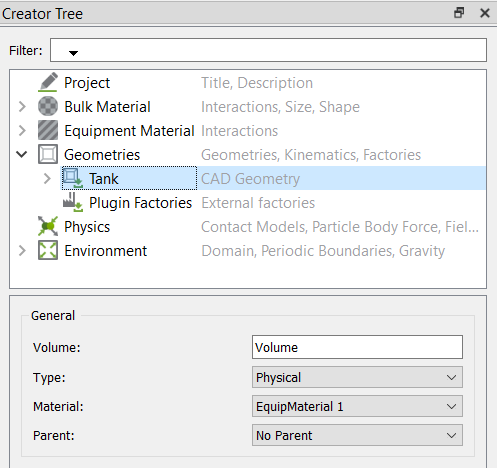This screenshot has height=468, width=497.
Task: Expand the Environment node
Action: click(22, 251)
